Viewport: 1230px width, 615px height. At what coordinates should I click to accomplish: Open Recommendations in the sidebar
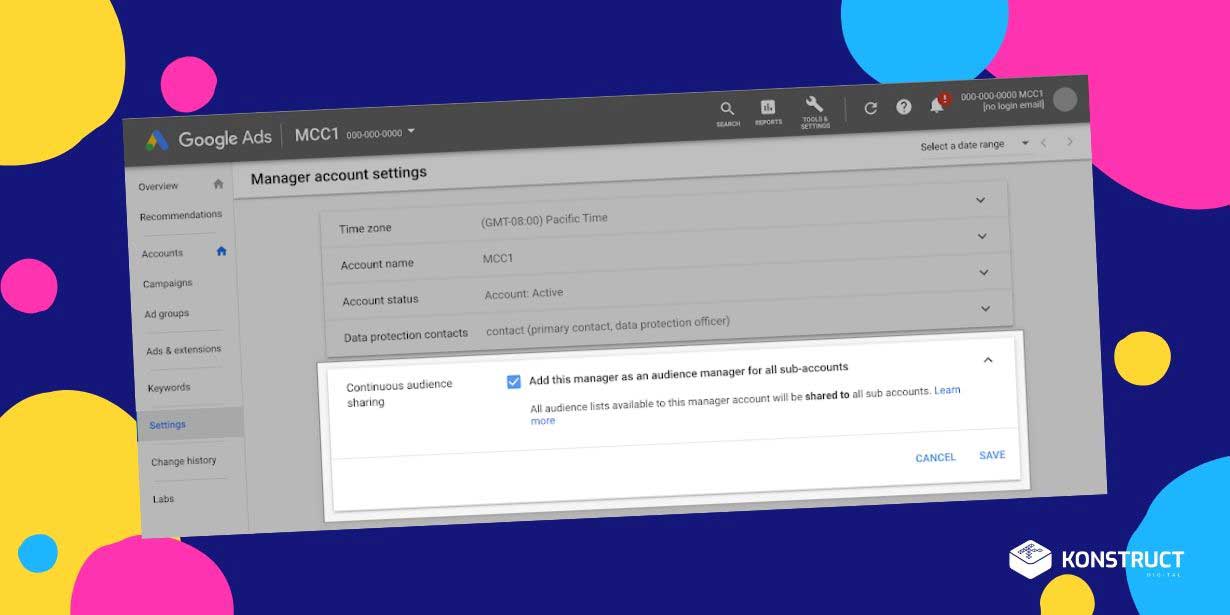181,215
